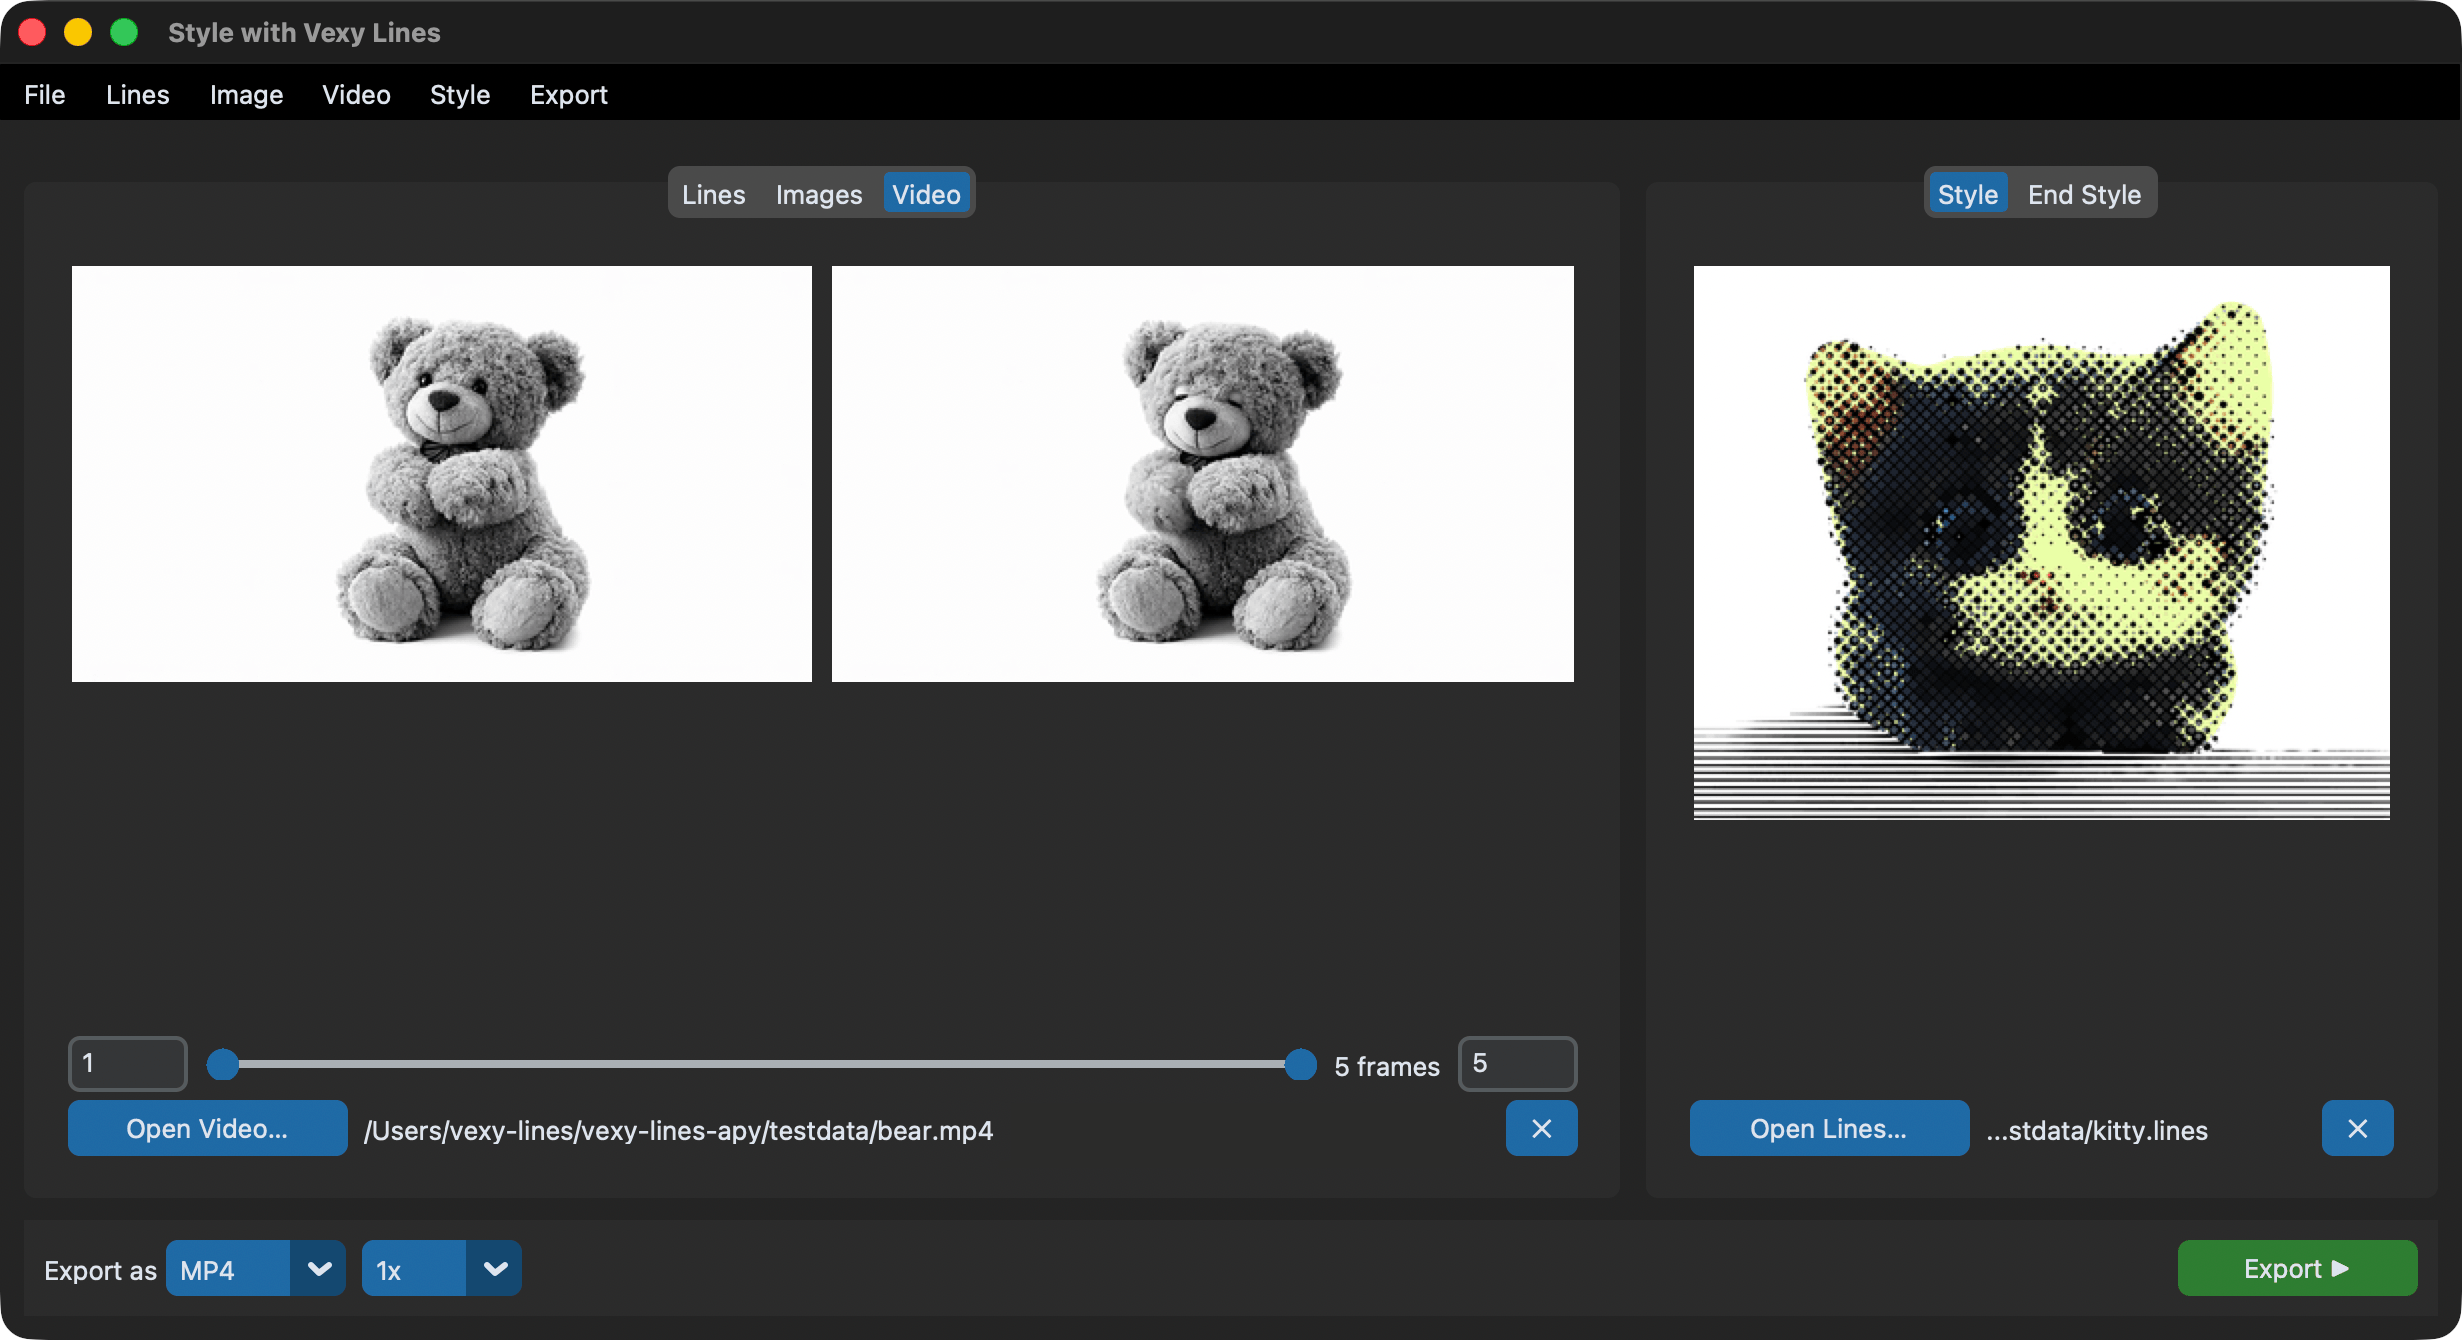The height and width of the screenshot is (1340, 2462).
Task: Clear the loaded bear.mp4 video
Action: coord(1541,1128)
